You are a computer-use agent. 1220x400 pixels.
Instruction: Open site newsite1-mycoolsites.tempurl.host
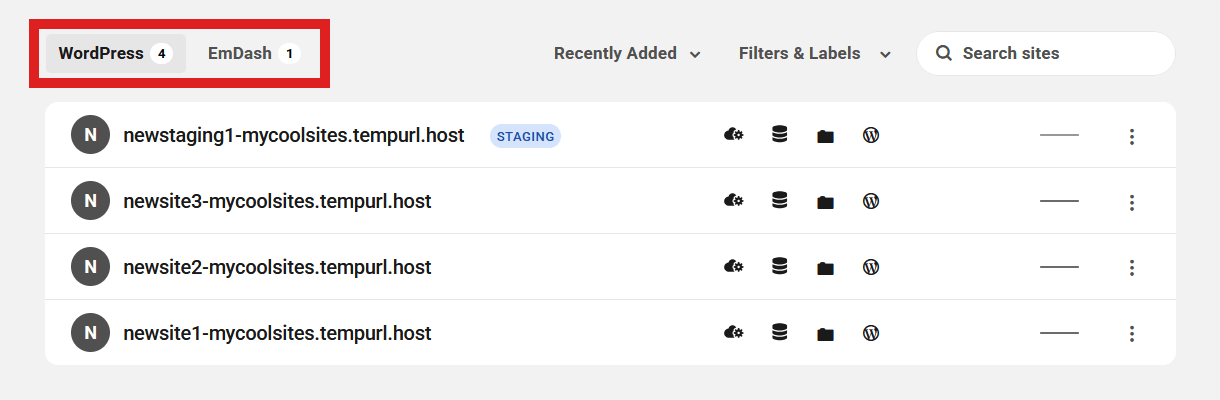click(277, 333)
